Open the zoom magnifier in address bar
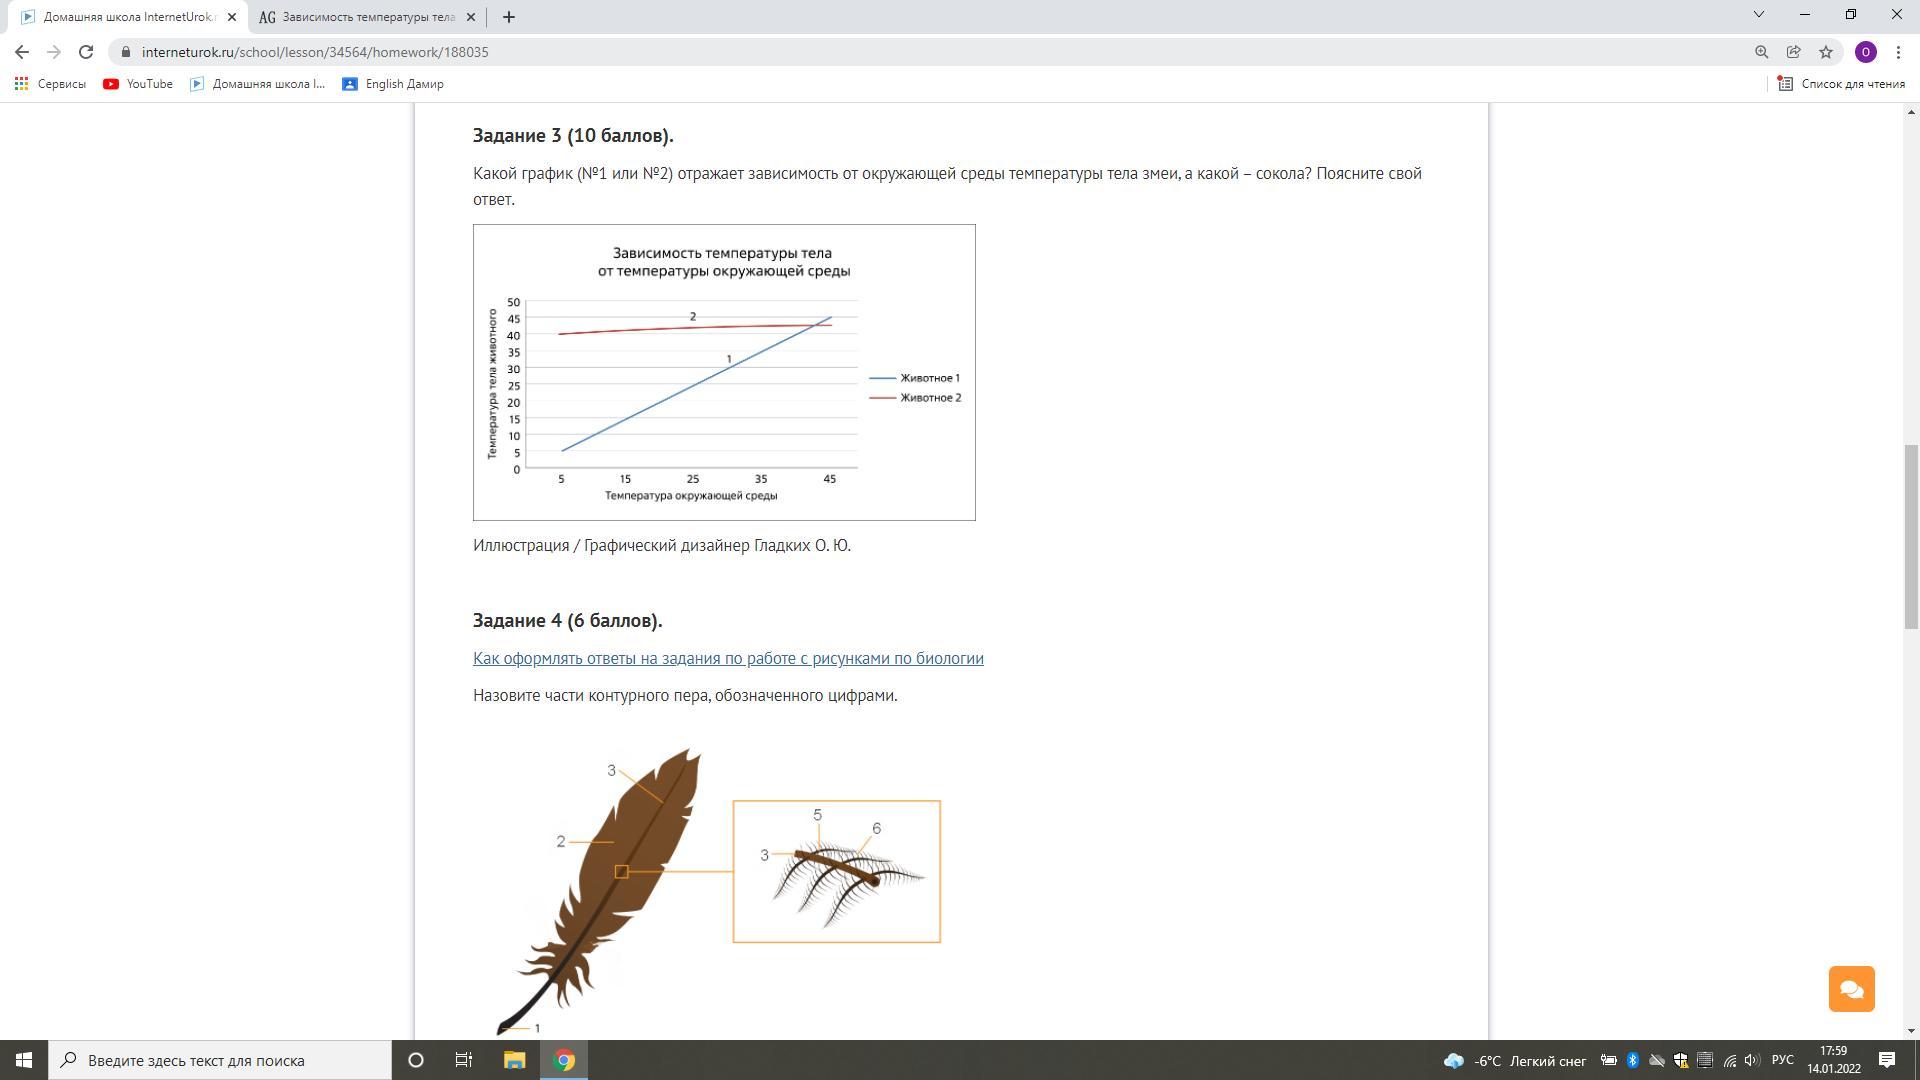The image size is (1920, 1080). (x=1762, y=52)
